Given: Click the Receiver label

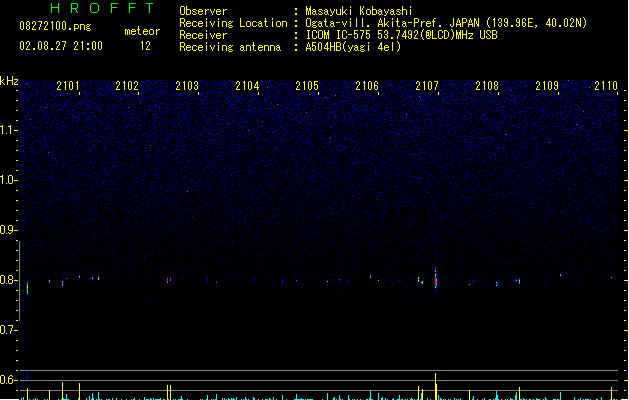Looking at the screenshot, I should click(x=203, y=35).
